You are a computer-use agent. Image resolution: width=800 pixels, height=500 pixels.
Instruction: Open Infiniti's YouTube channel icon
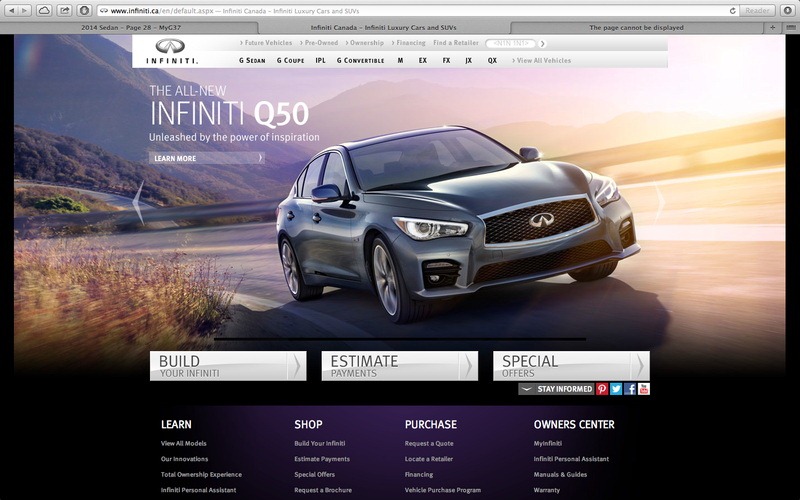click(643, 389)
